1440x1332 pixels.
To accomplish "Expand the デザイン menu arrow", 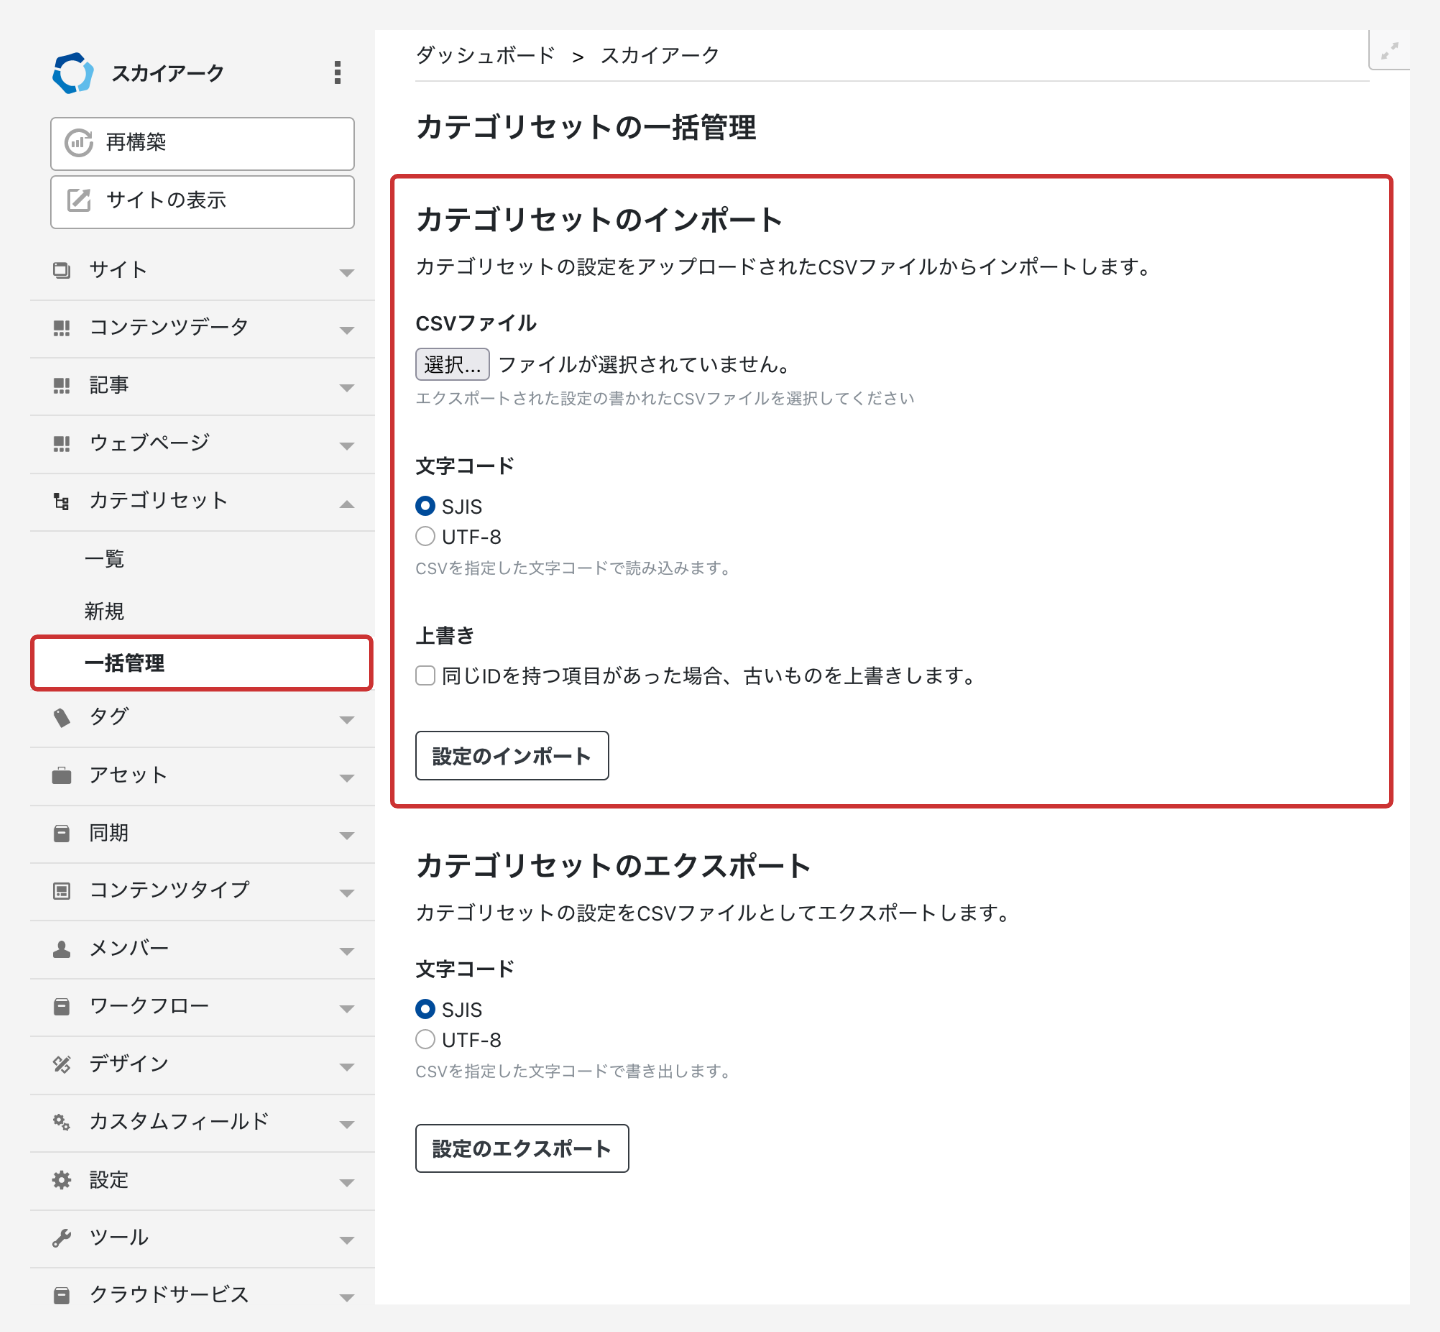I will coord(347,1066).
